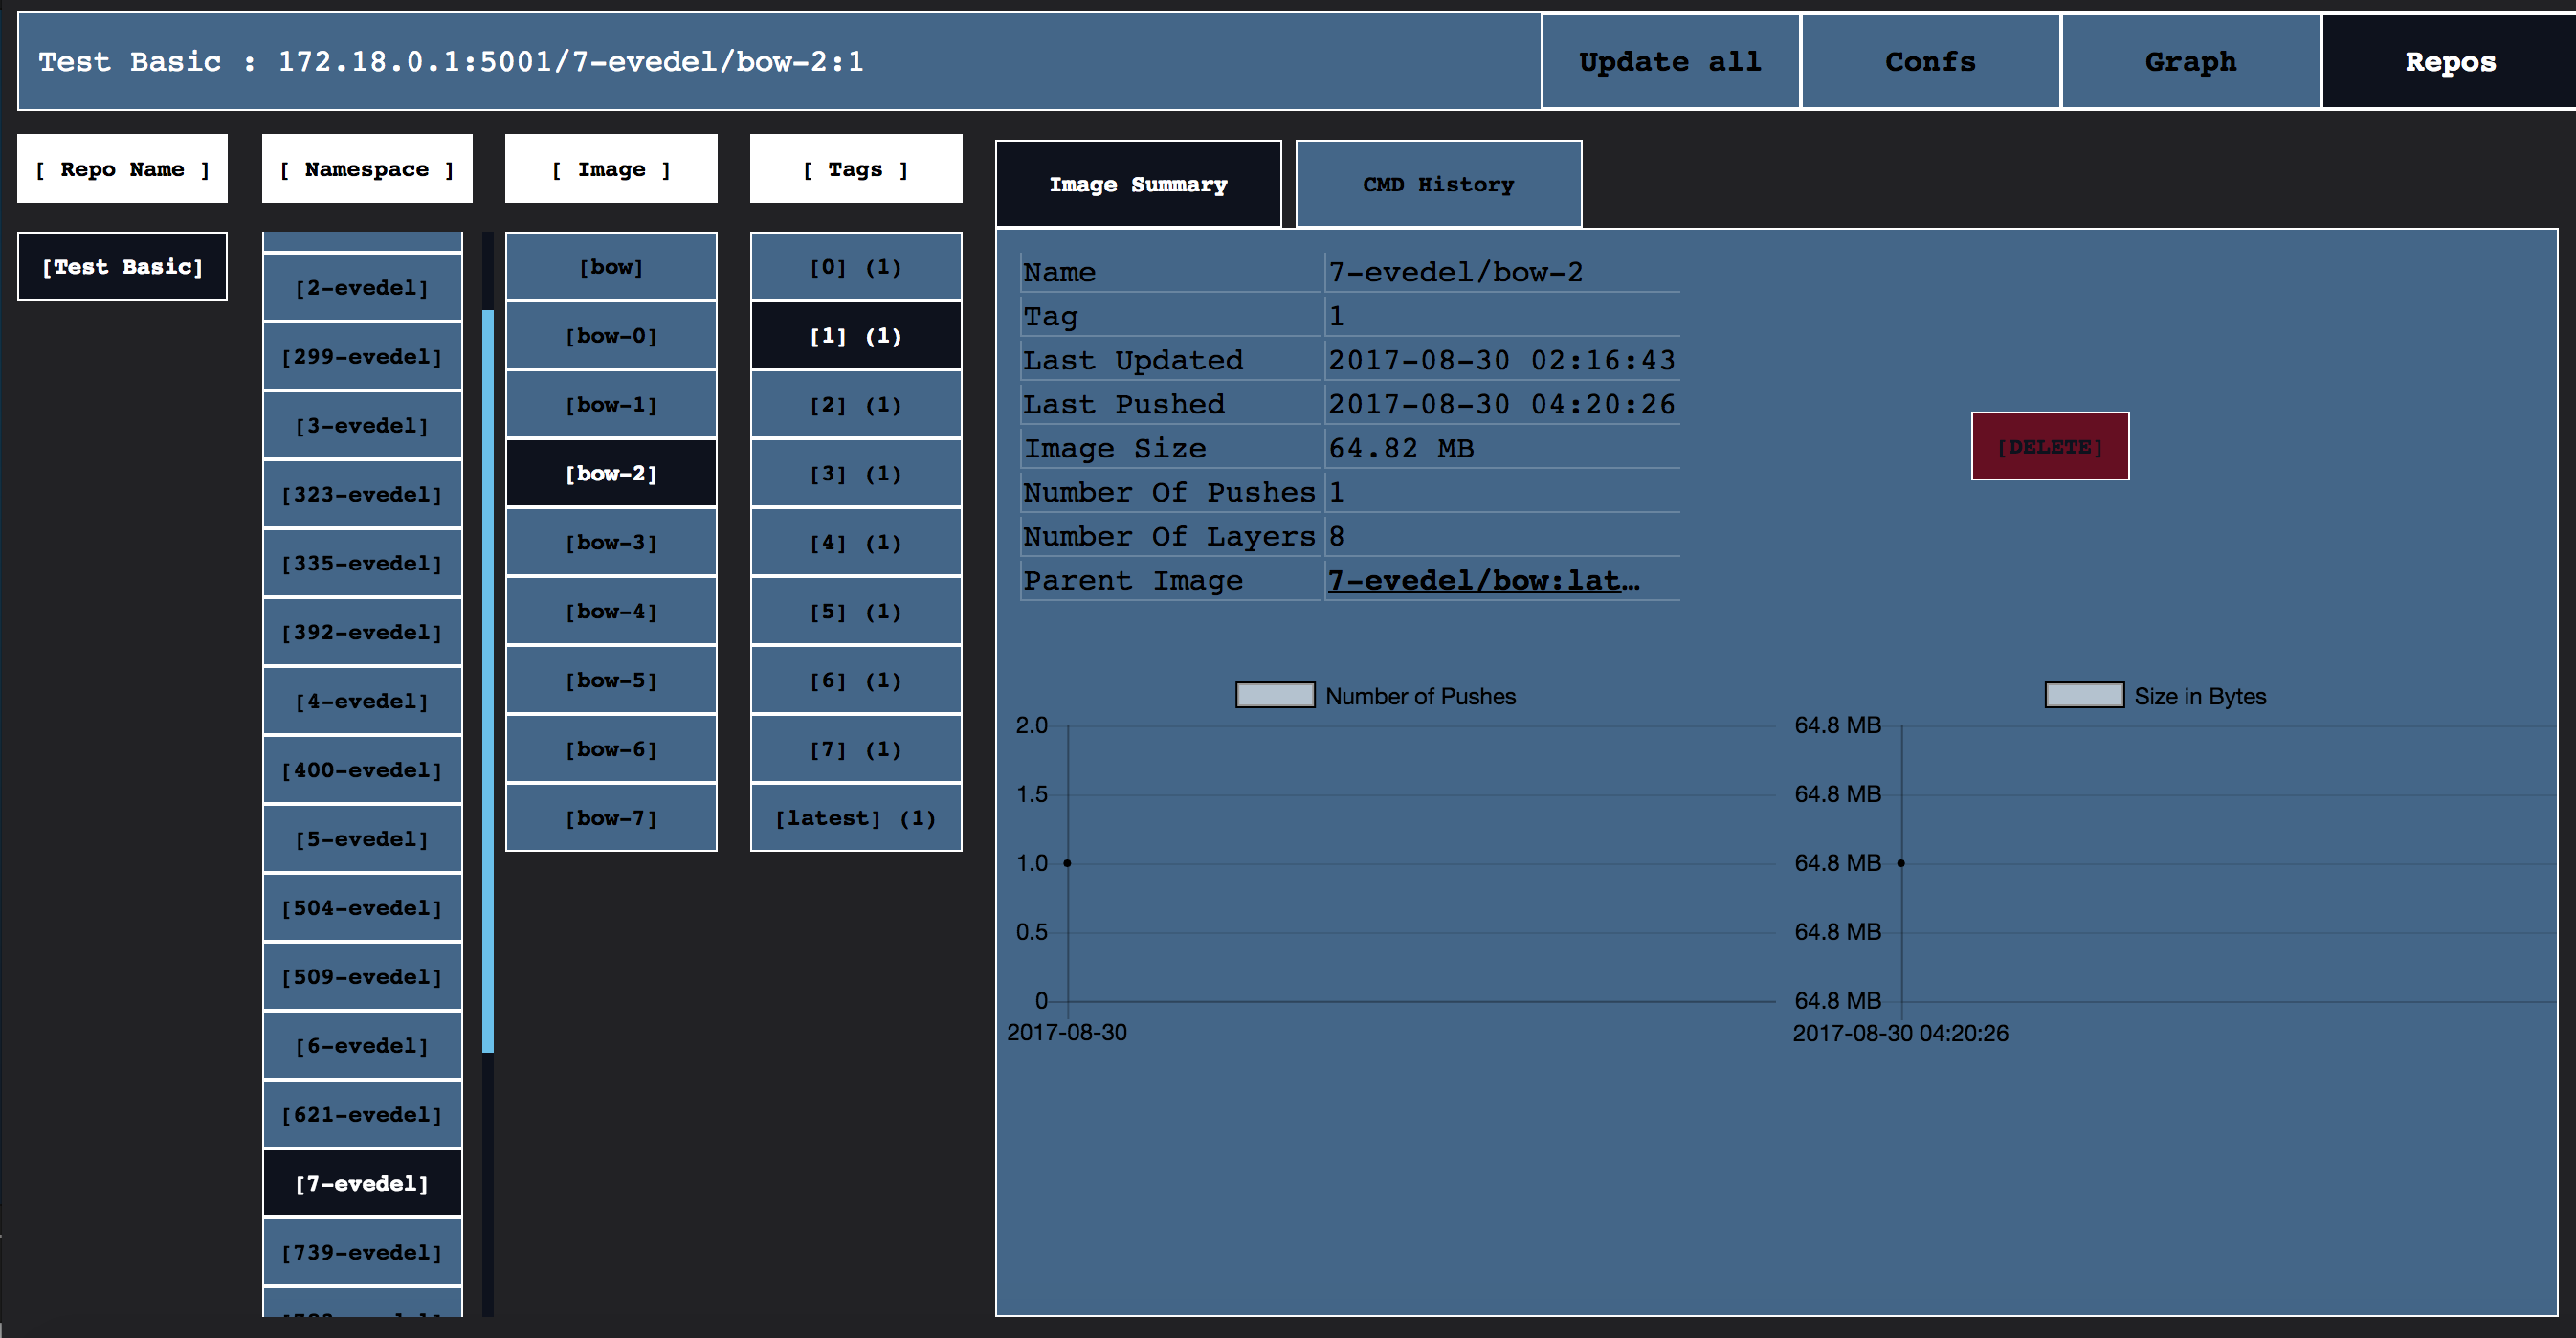Screen dimensions: 2576x1338
Task: Click the namespace list scrollbar
Action: point(488,680)
